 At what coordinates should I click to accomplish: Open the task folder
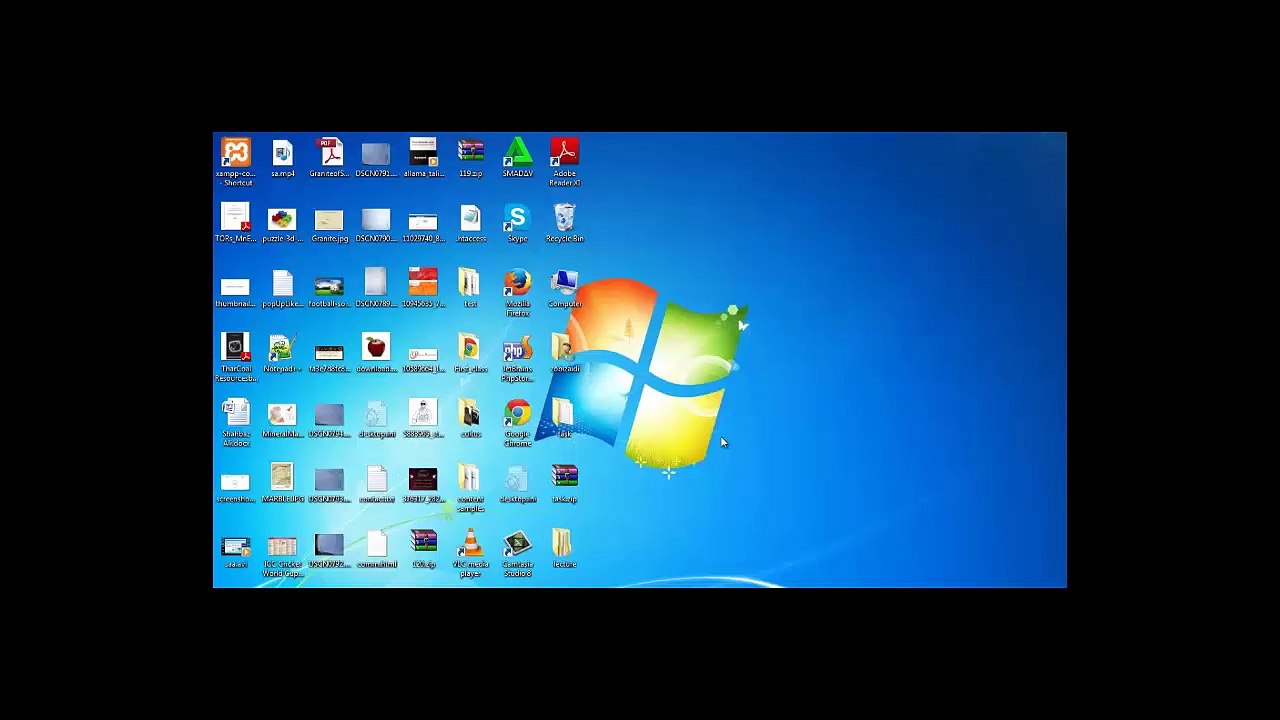click(563, 413)
